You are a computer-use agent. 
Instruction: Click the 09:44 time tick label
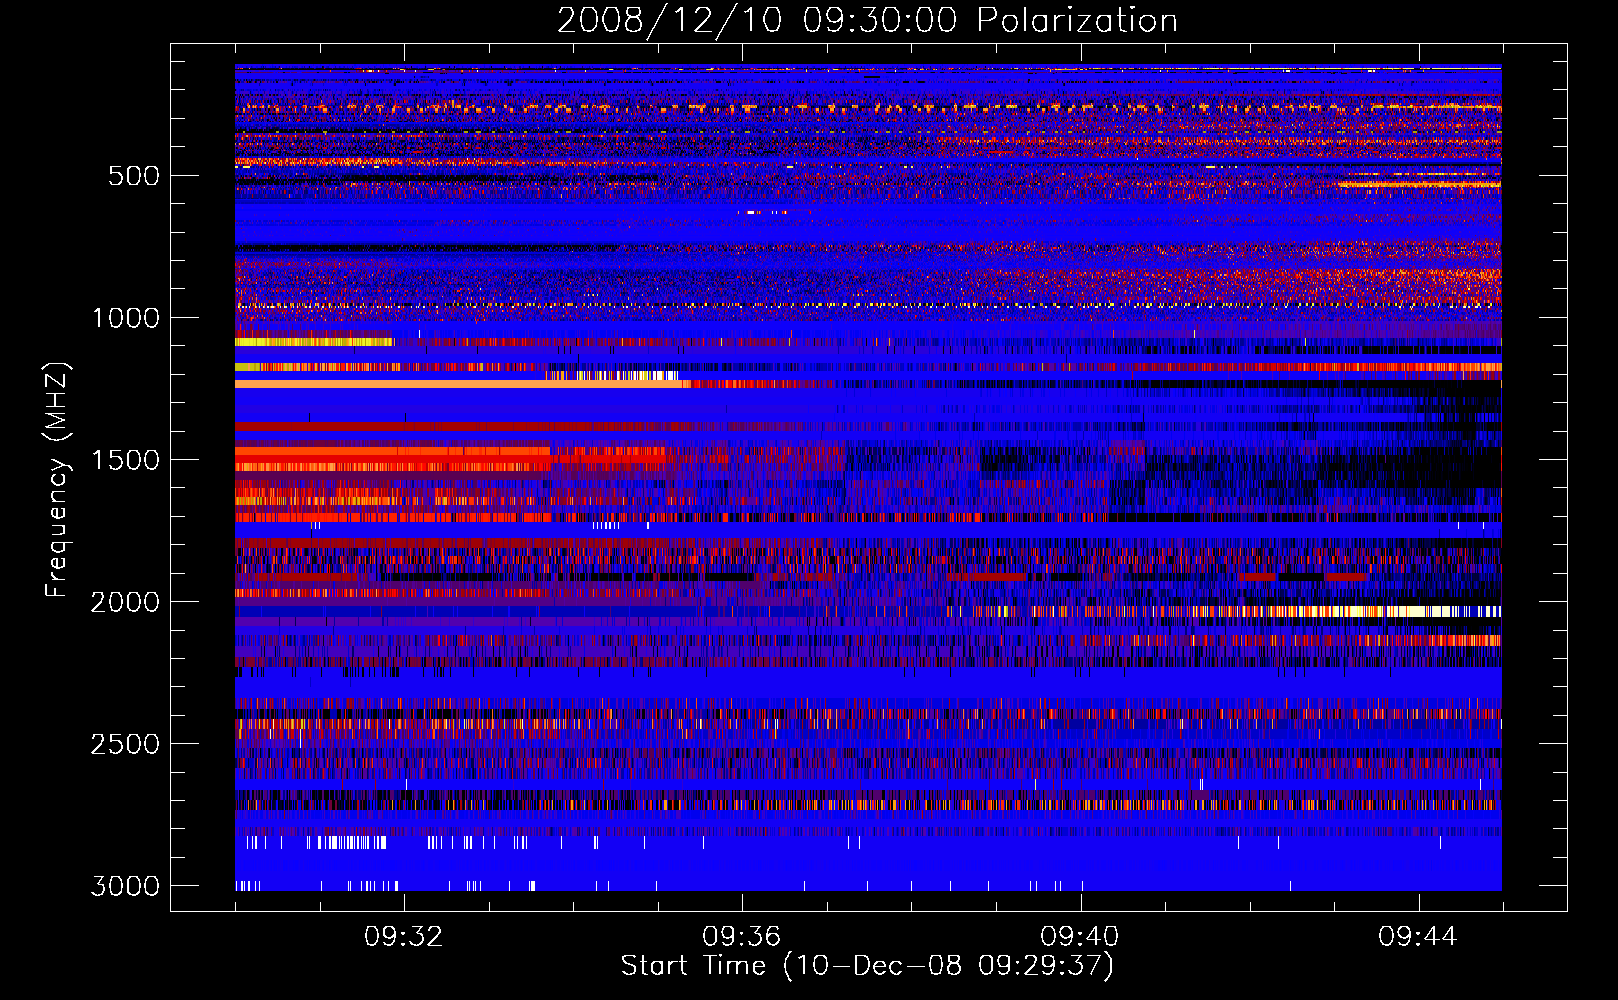[x=1418, y=937]
